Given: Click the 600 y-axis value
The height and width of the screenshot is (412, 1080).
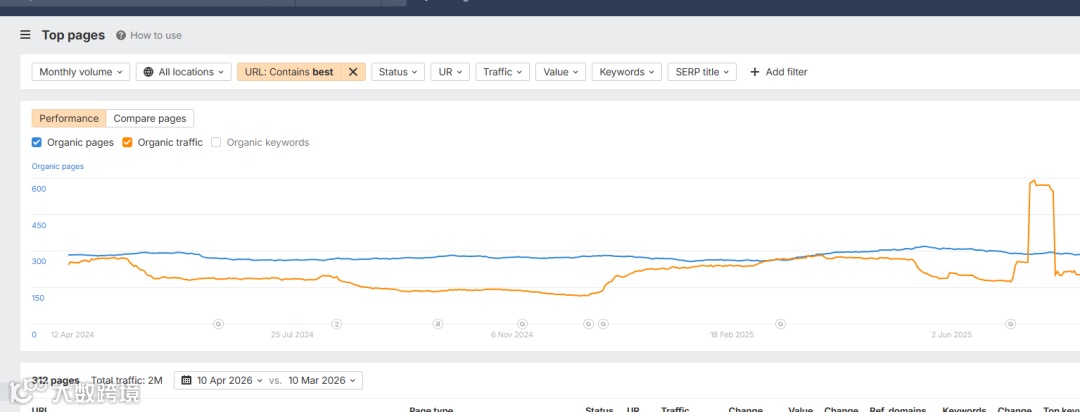Looking at the screenshot, I should pos(39,189).
